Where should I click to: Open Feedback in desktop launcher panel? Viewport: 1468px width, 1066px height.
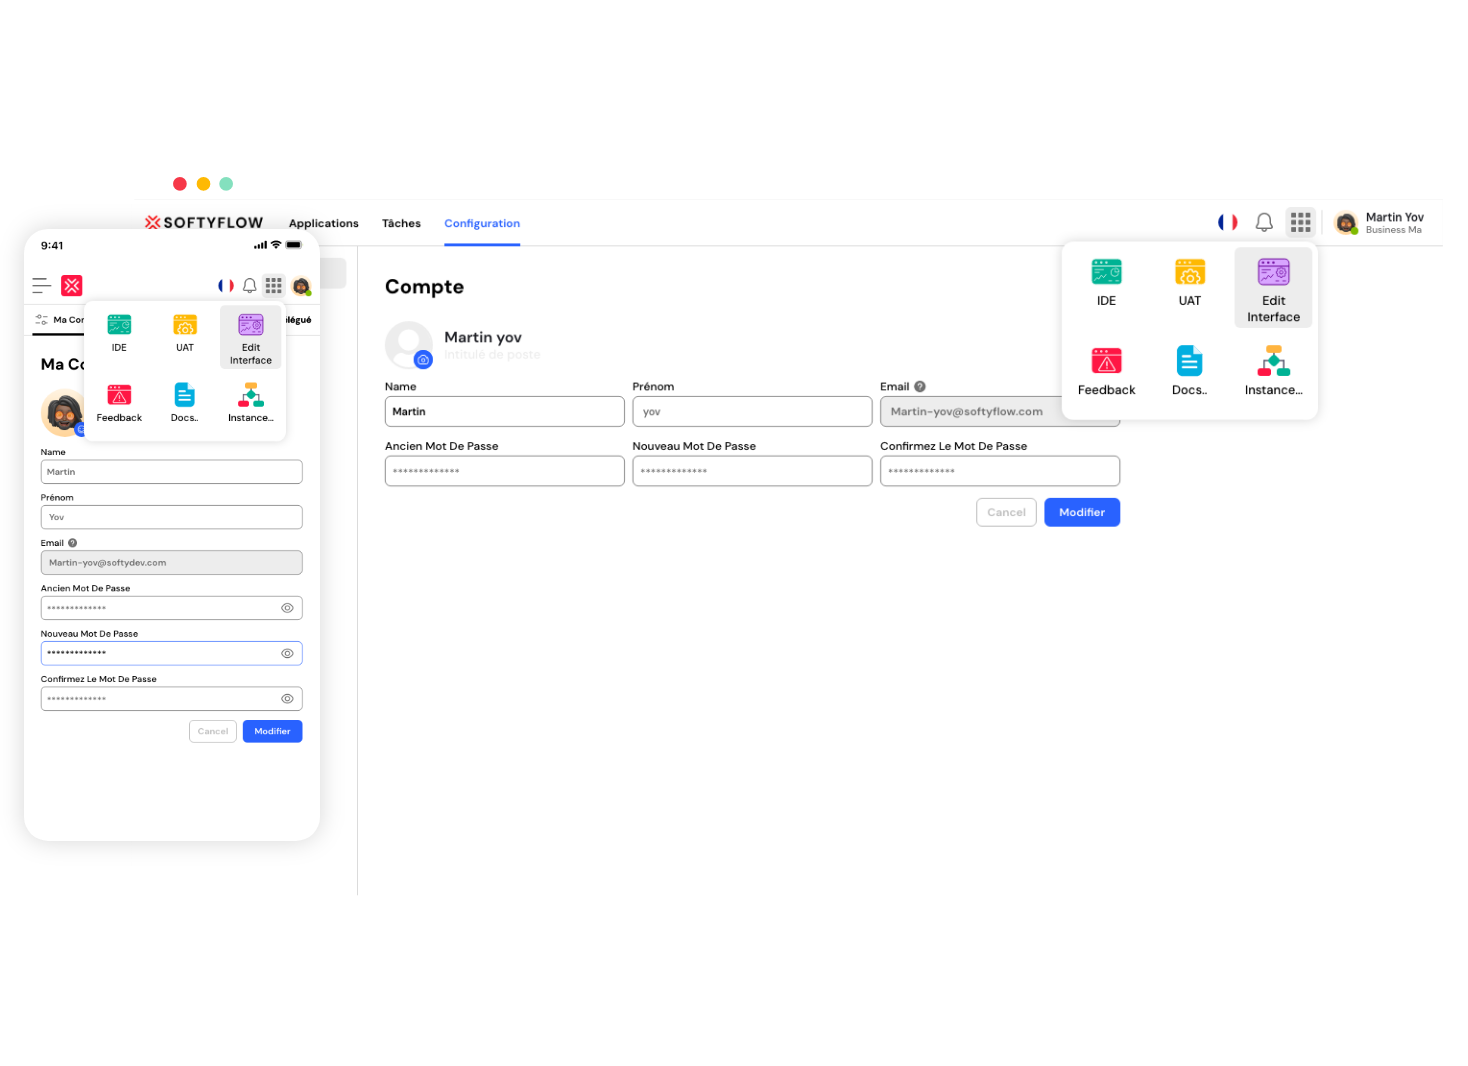[x=1106, y=371]
